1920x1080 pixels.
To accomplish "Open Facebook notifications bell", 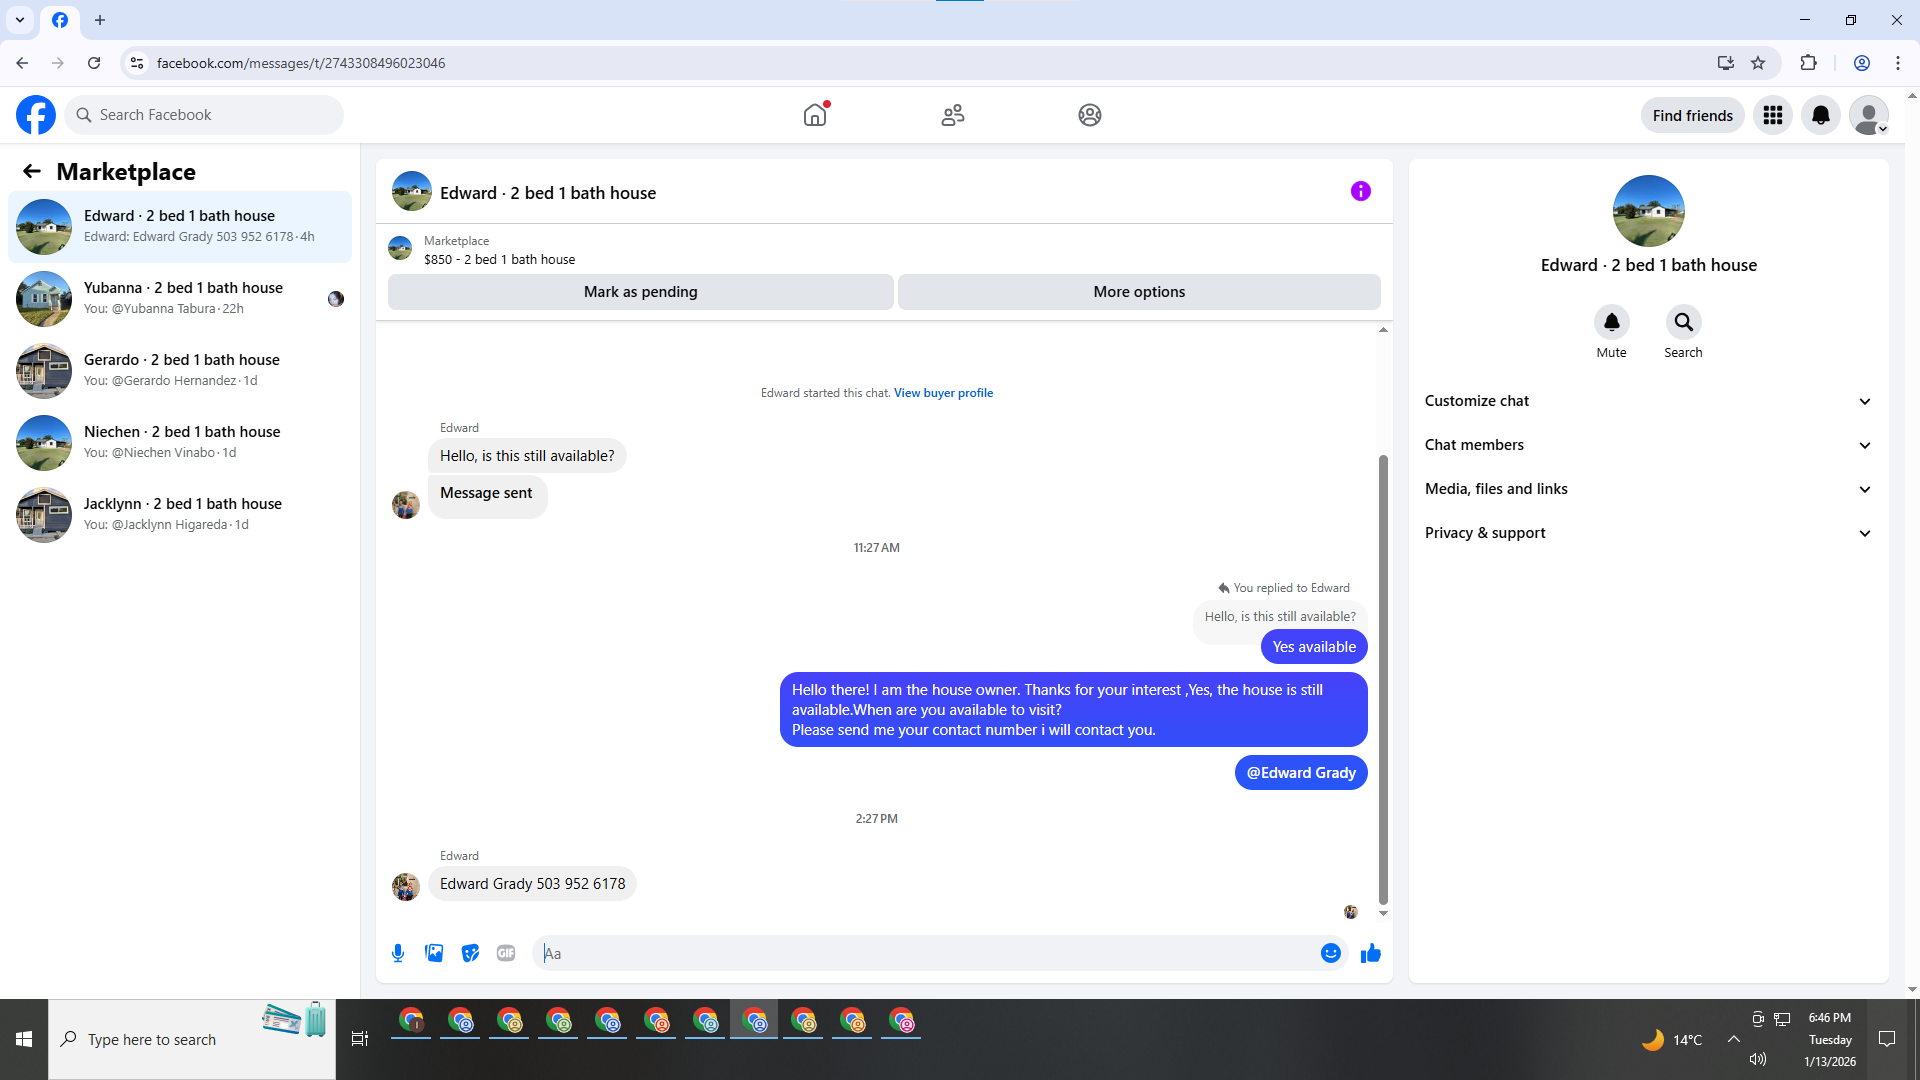I will 1820,115.
